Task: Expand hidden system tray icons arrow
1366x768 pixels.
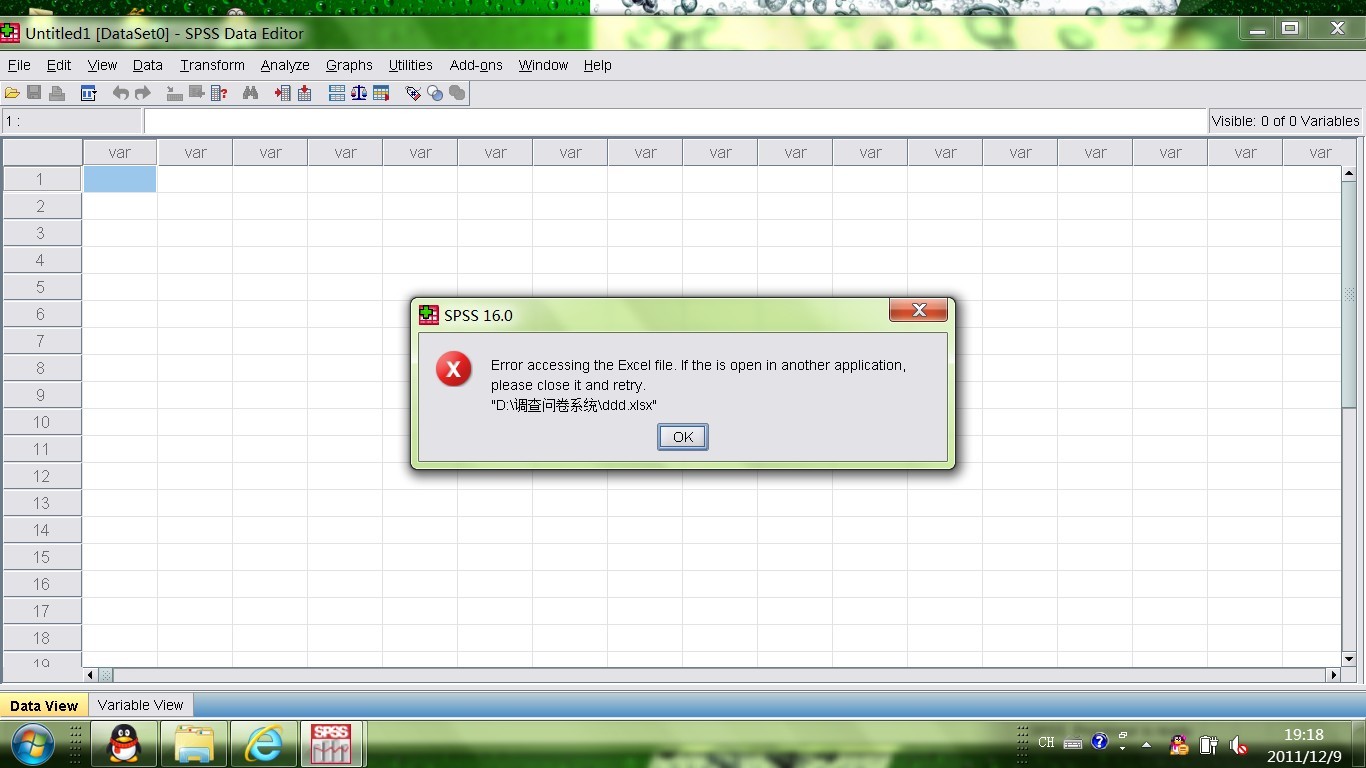Action: click(x=1146, y=745)
